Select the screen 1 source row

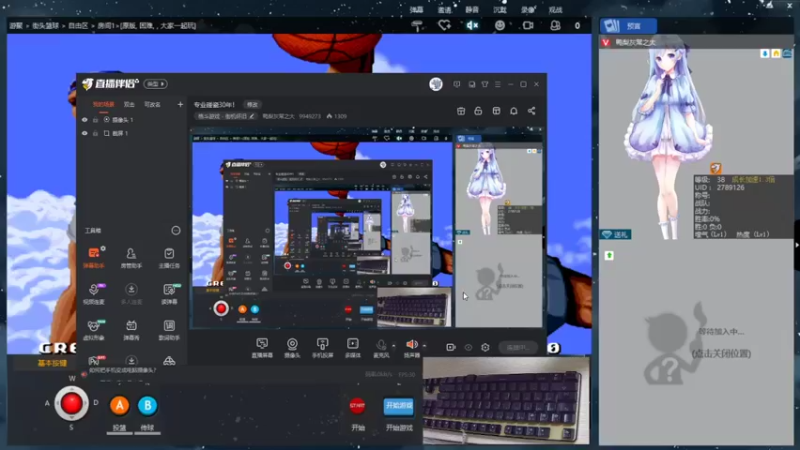point(132,133)
